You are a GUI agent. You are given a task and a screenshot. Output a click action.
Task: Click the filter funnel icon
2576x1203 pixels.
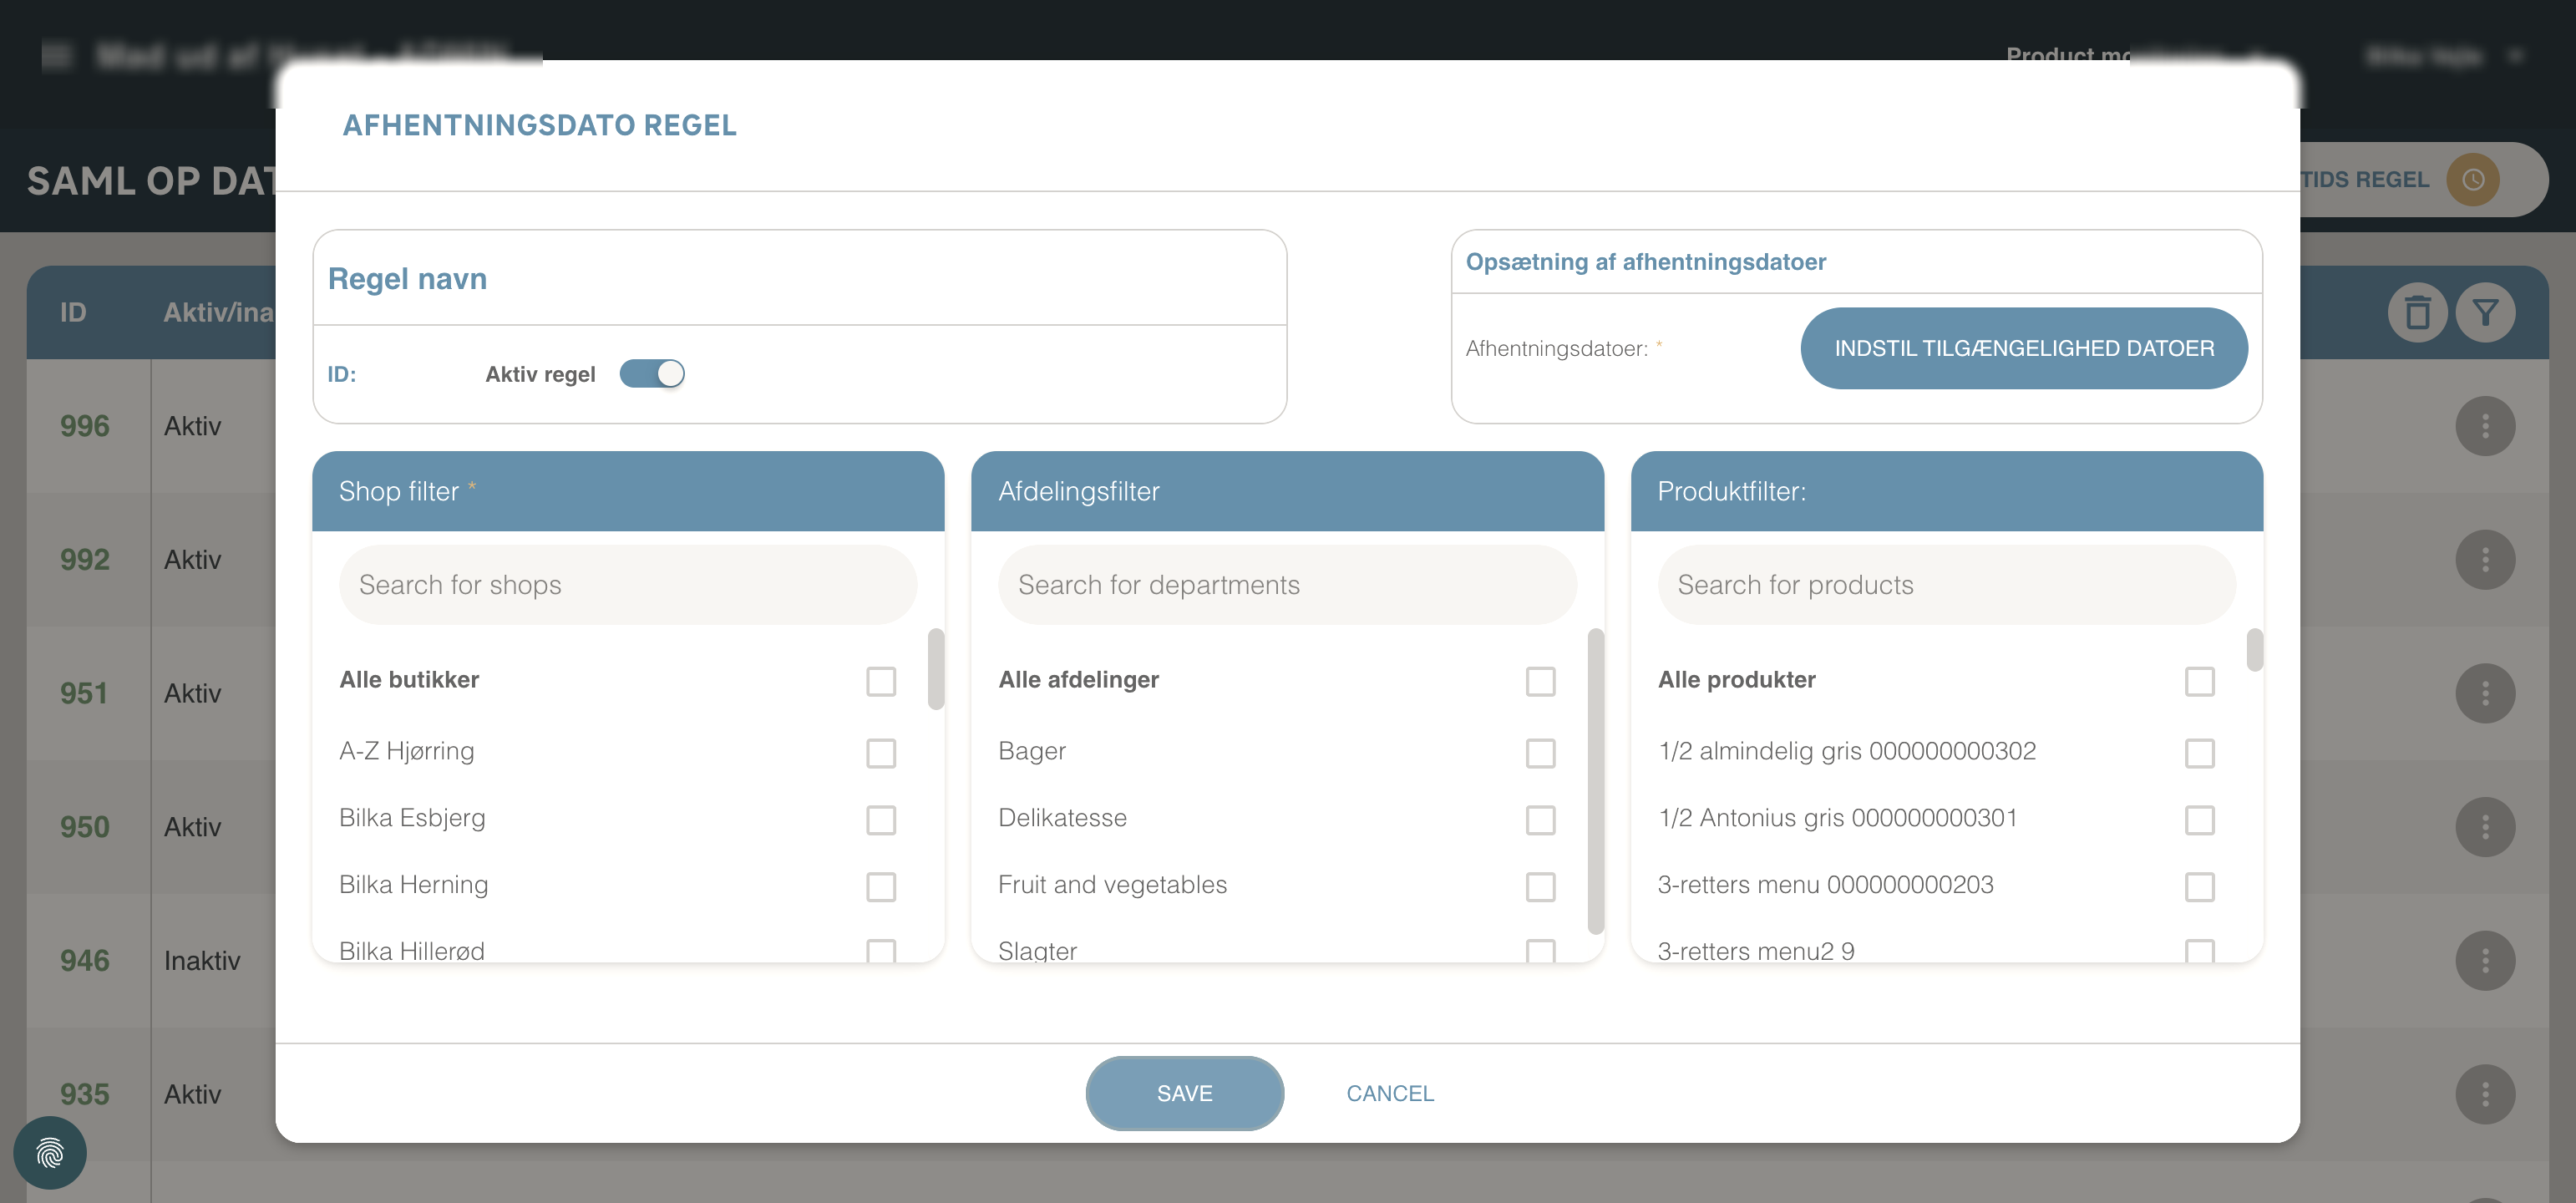pyautogui.click(x=2485, y=313)
